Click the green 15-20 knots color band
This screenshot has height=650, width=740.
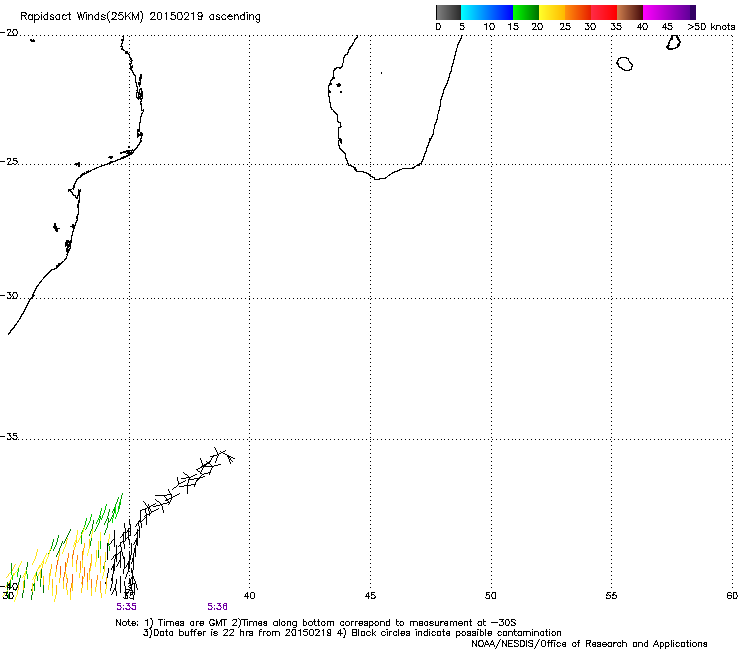pos(526,12)
